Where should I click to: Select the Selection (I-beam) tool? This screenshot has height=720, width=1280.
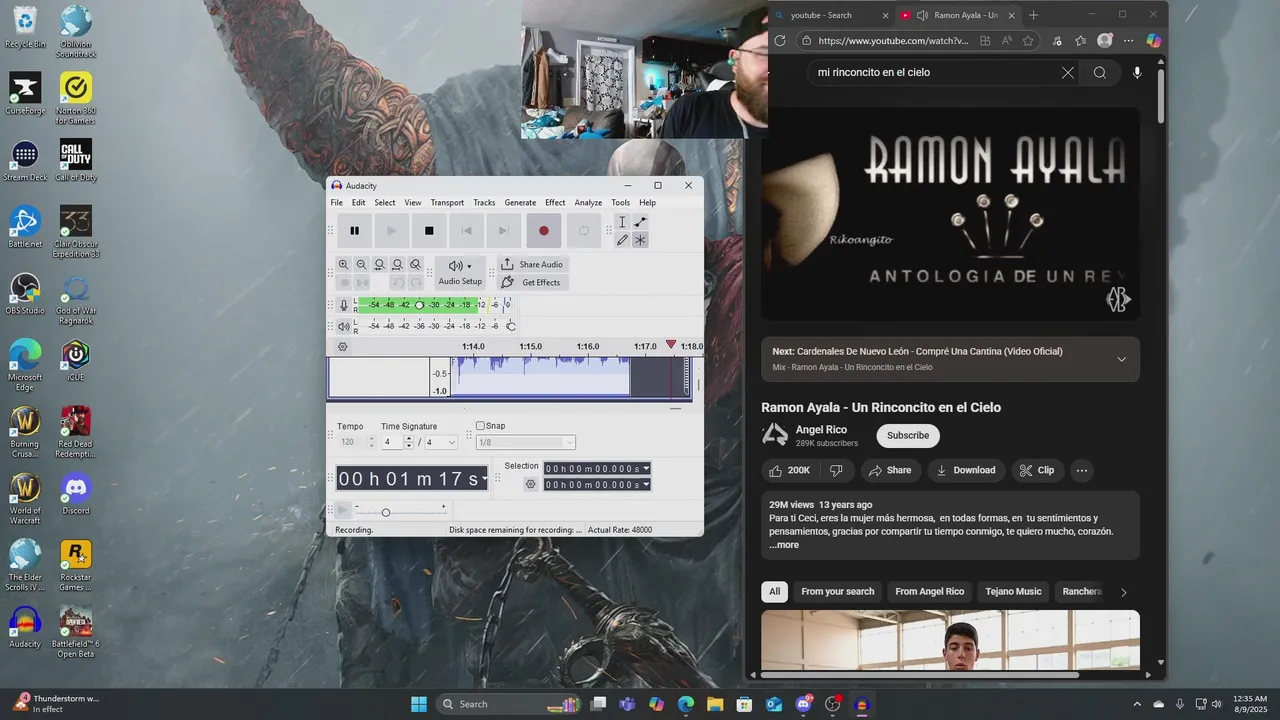point(622,222)
